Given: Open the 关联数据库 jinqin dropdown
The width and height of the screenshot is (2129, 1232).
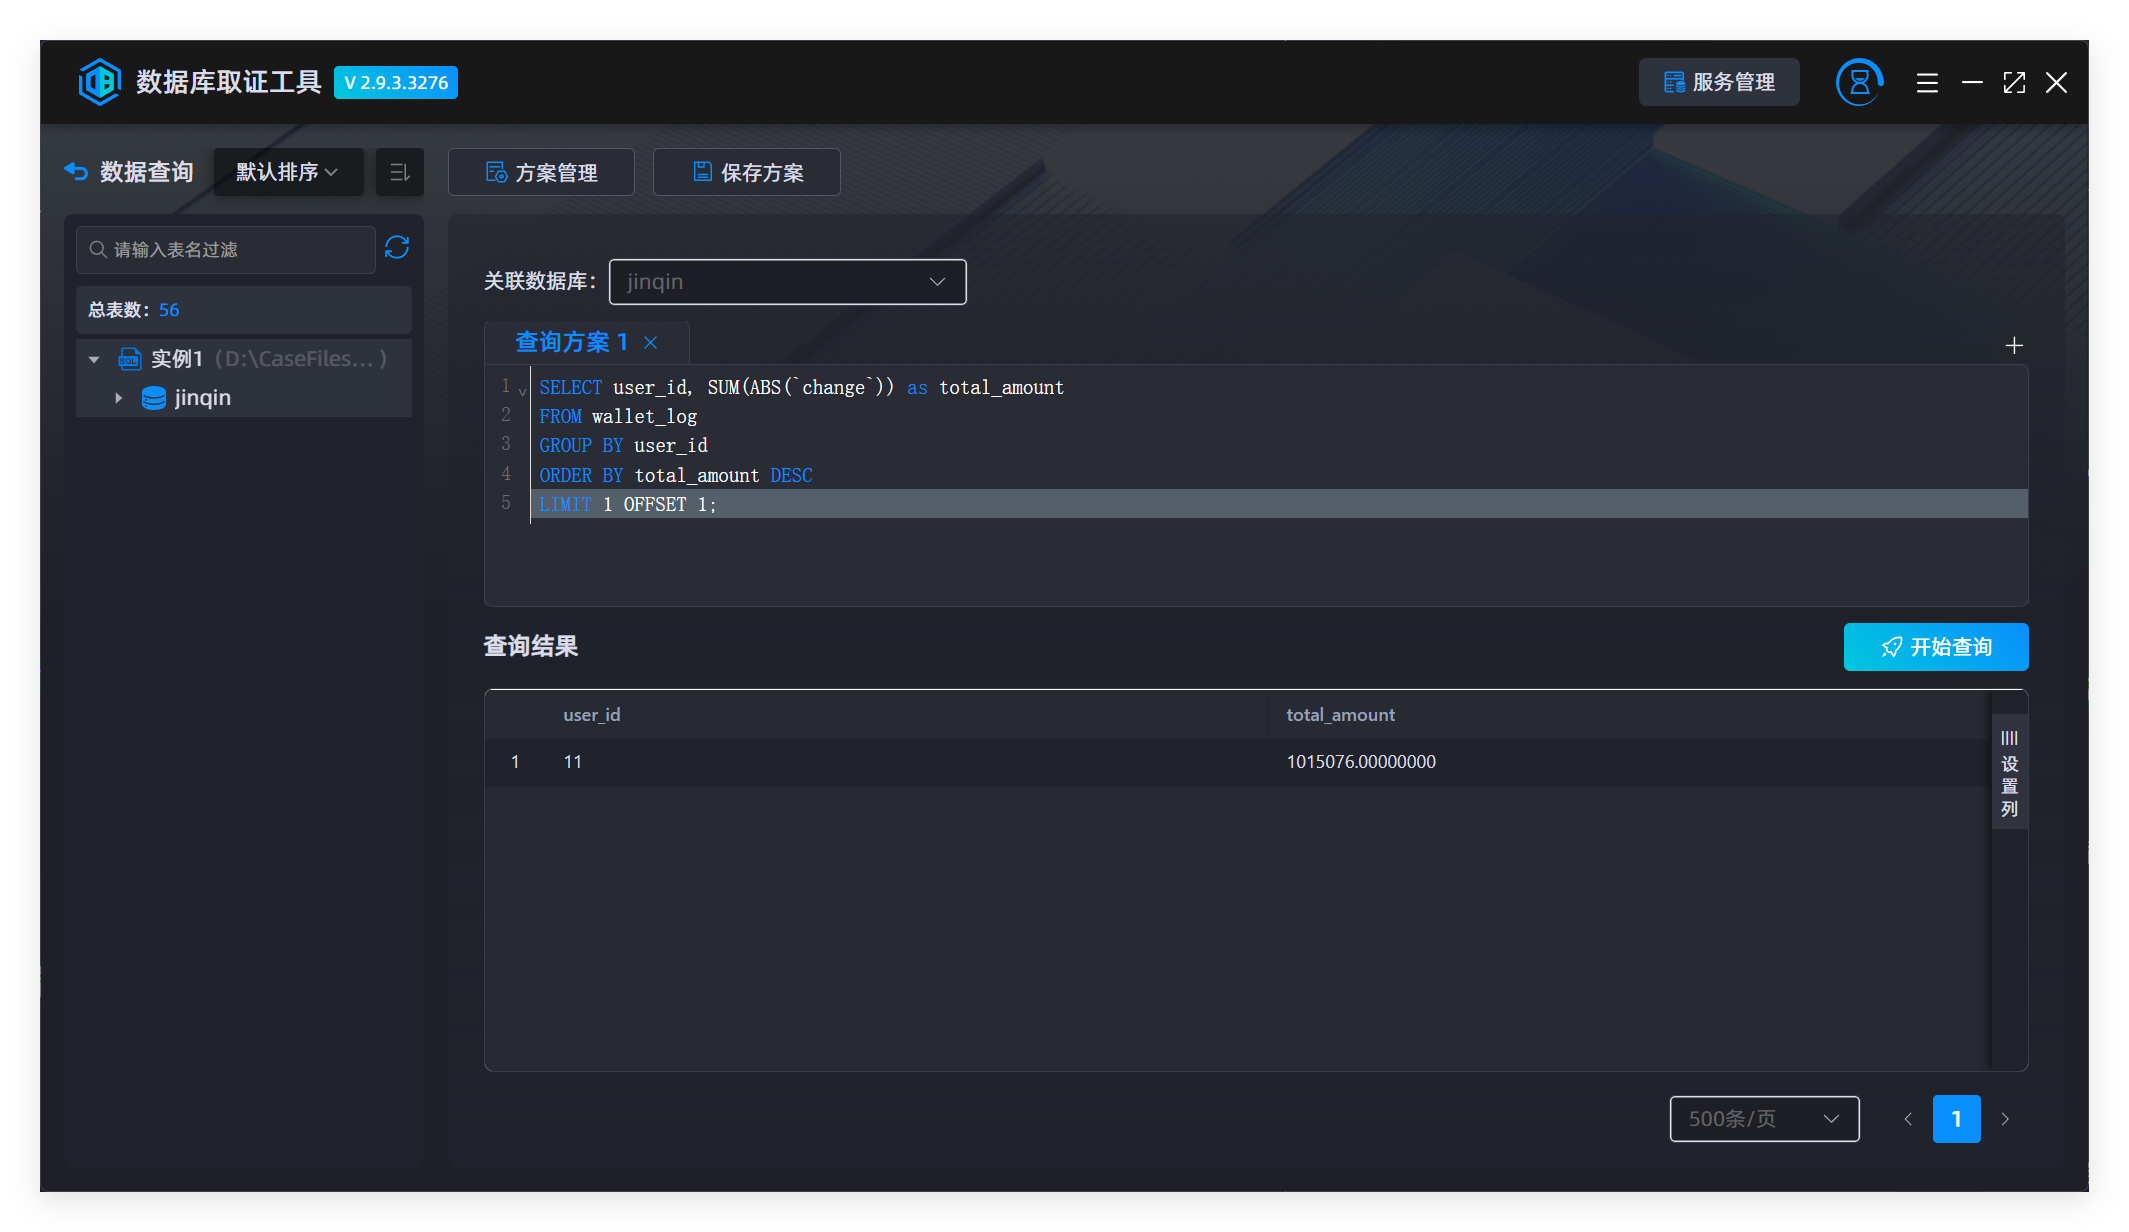Looking at the screenshot, I should pyautogui.click(x=788, y=282).
